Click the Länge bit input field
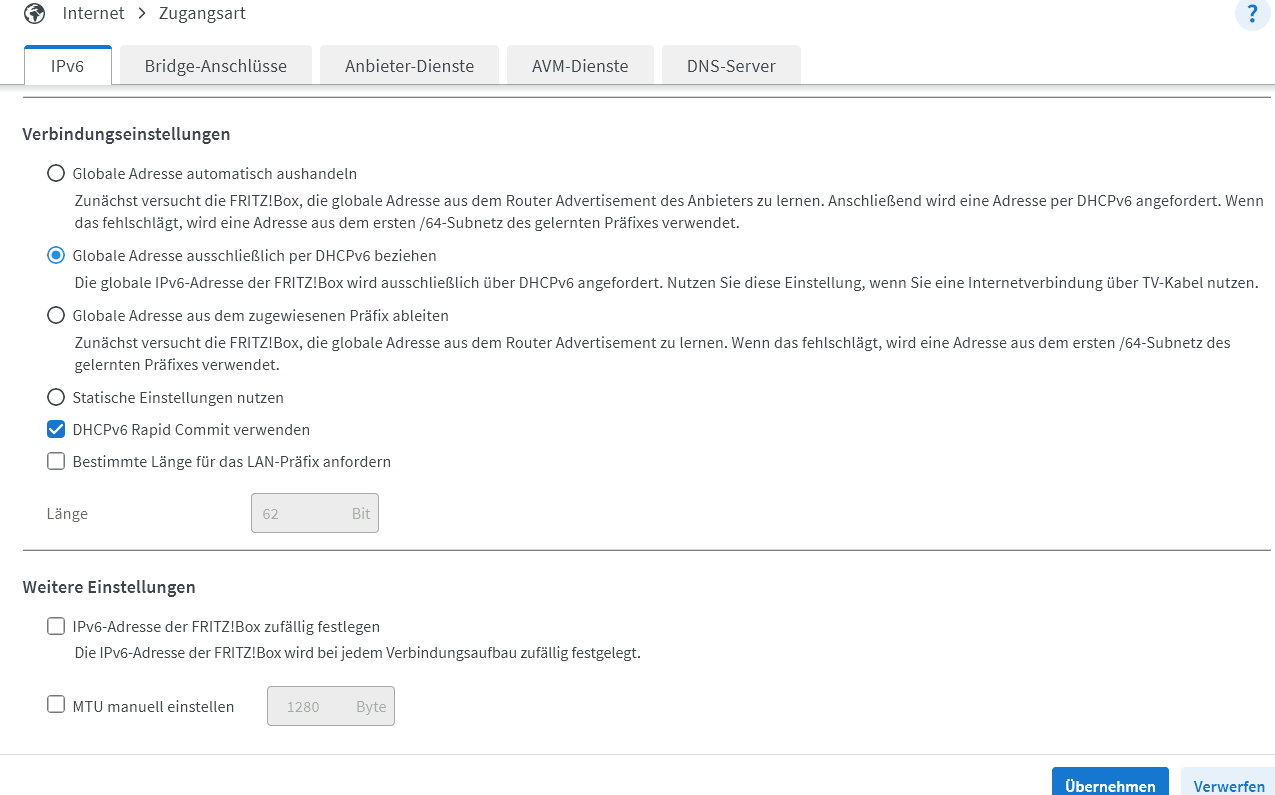Screen dimensions: 1275x795 [x=315, y=513]
